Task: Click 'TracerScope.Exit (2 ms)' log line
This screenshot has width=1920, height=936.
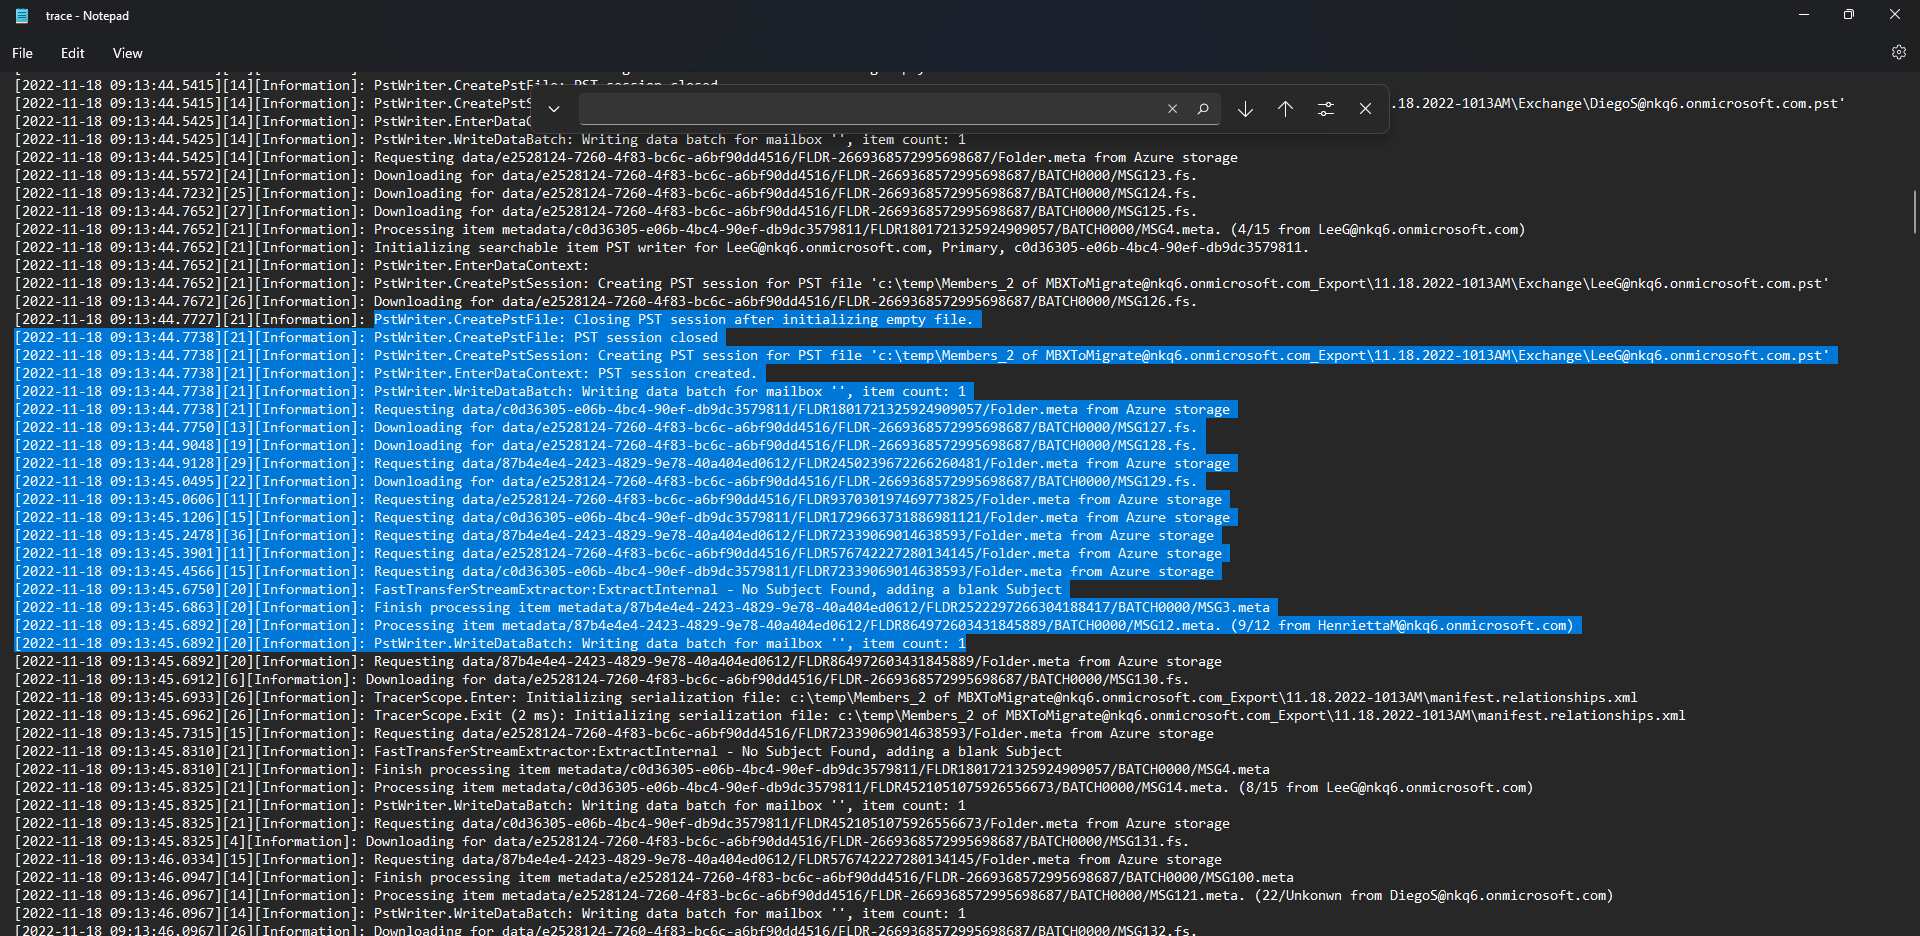Action: (850, 716)
